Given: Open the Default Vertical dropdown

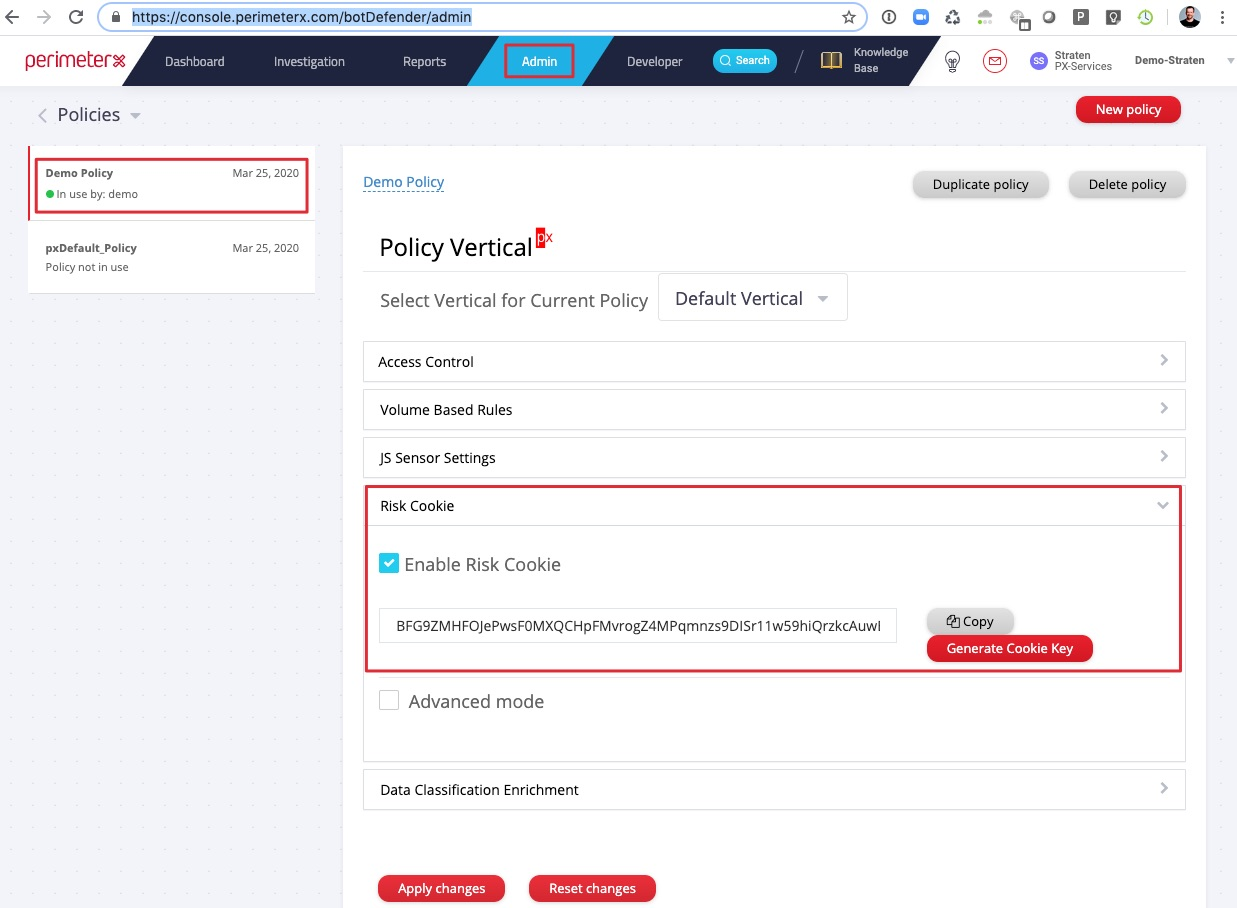Looking at the screenshot, I should tap(752, 298).
